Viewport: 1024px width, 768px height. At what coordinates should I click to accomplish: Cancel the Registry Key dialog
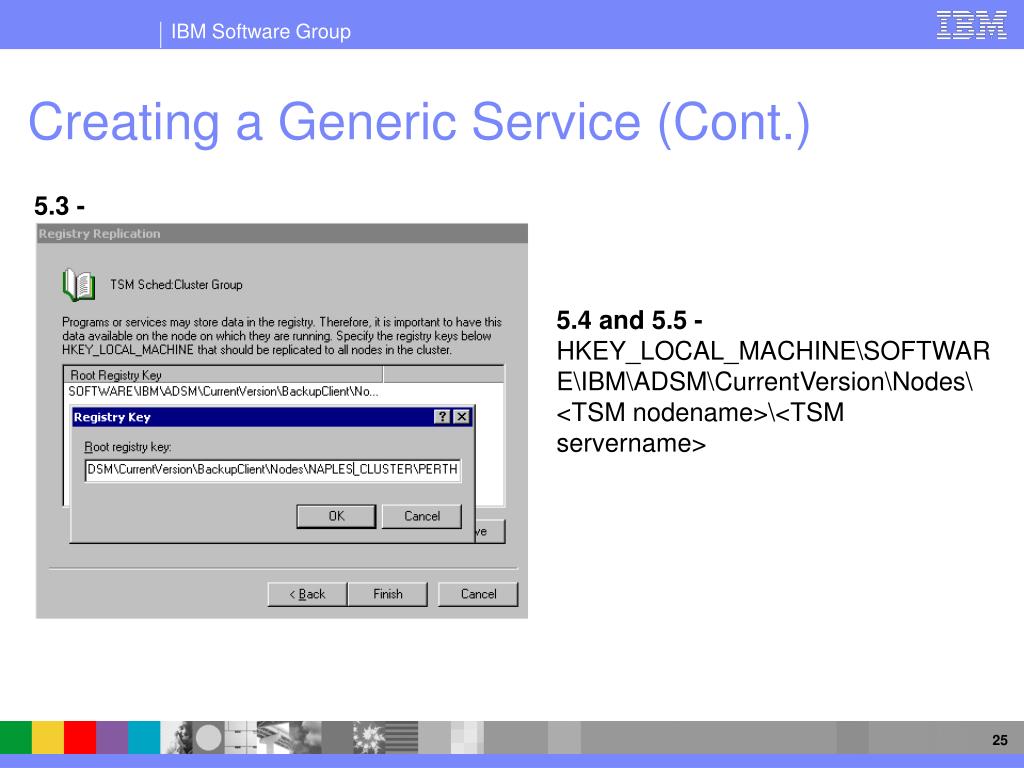point(422,516)
